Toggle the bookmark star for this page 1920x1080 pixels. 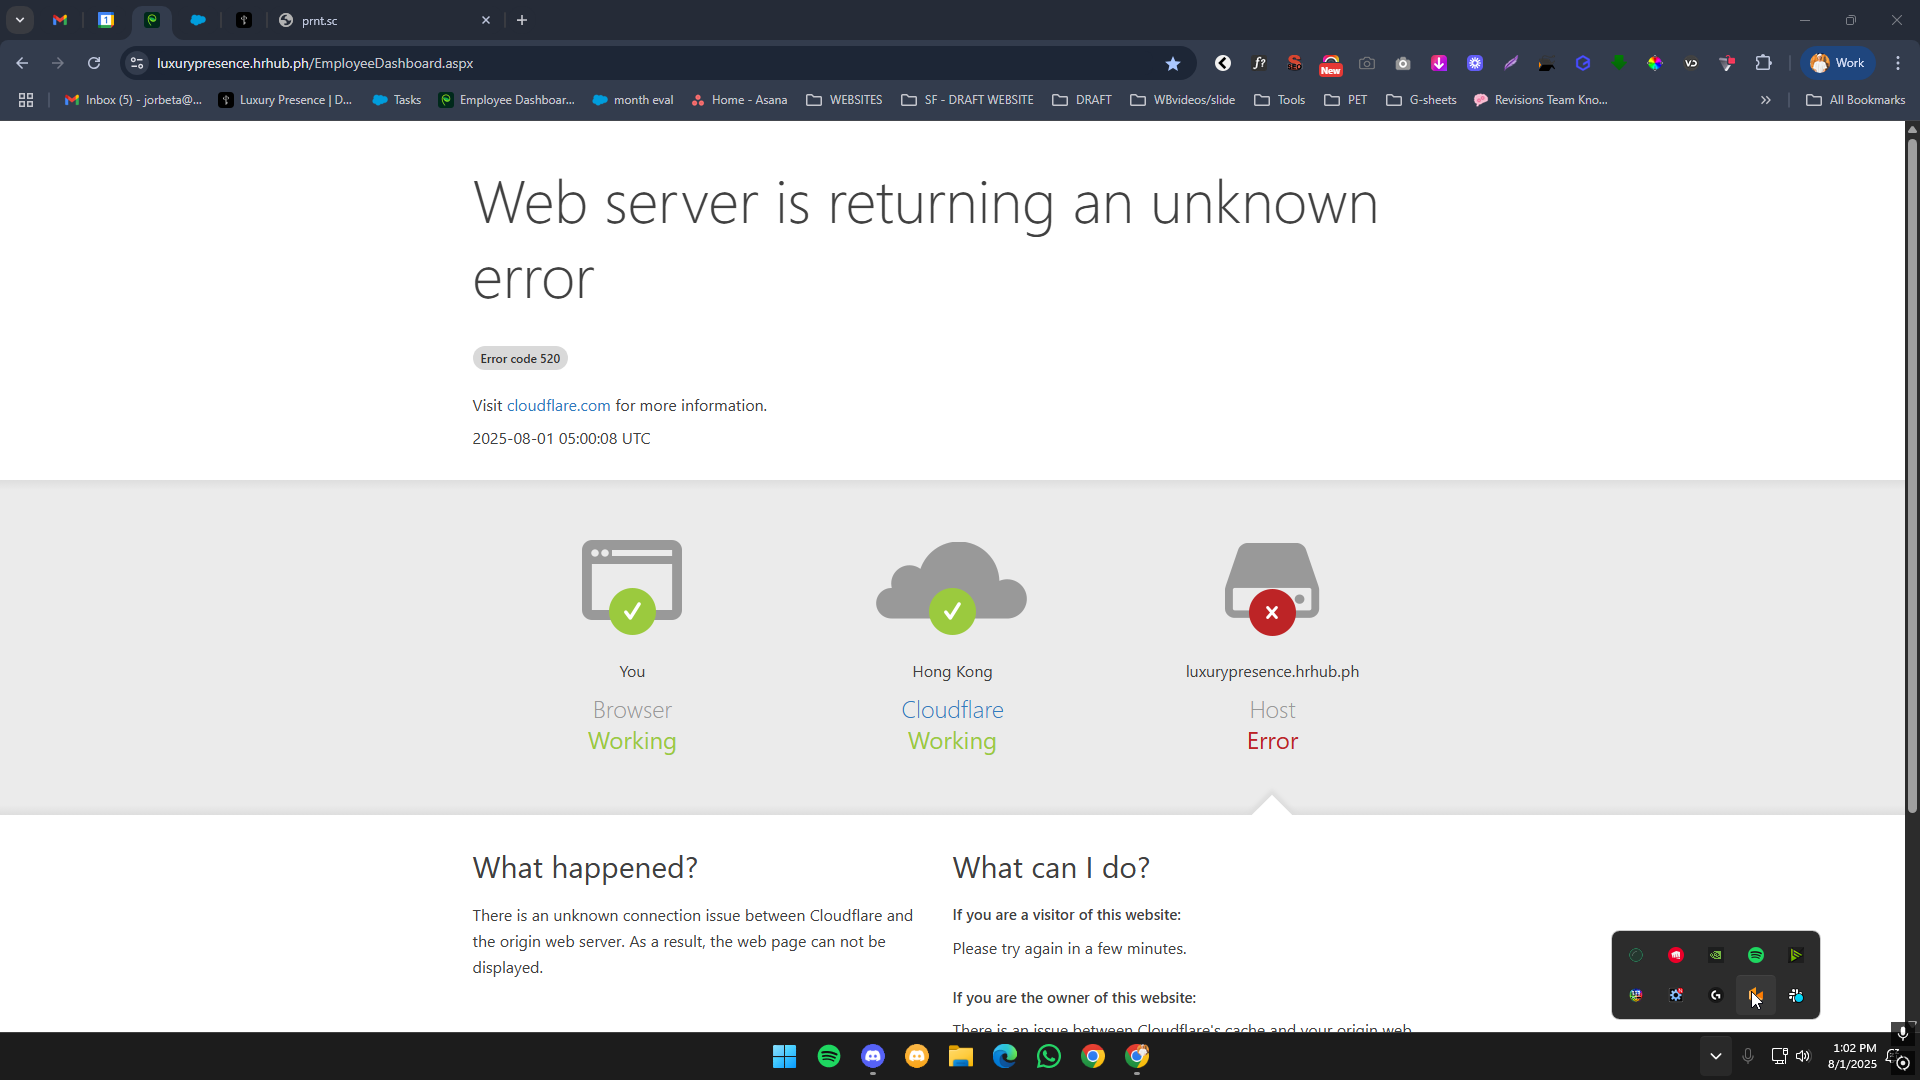1173,63
